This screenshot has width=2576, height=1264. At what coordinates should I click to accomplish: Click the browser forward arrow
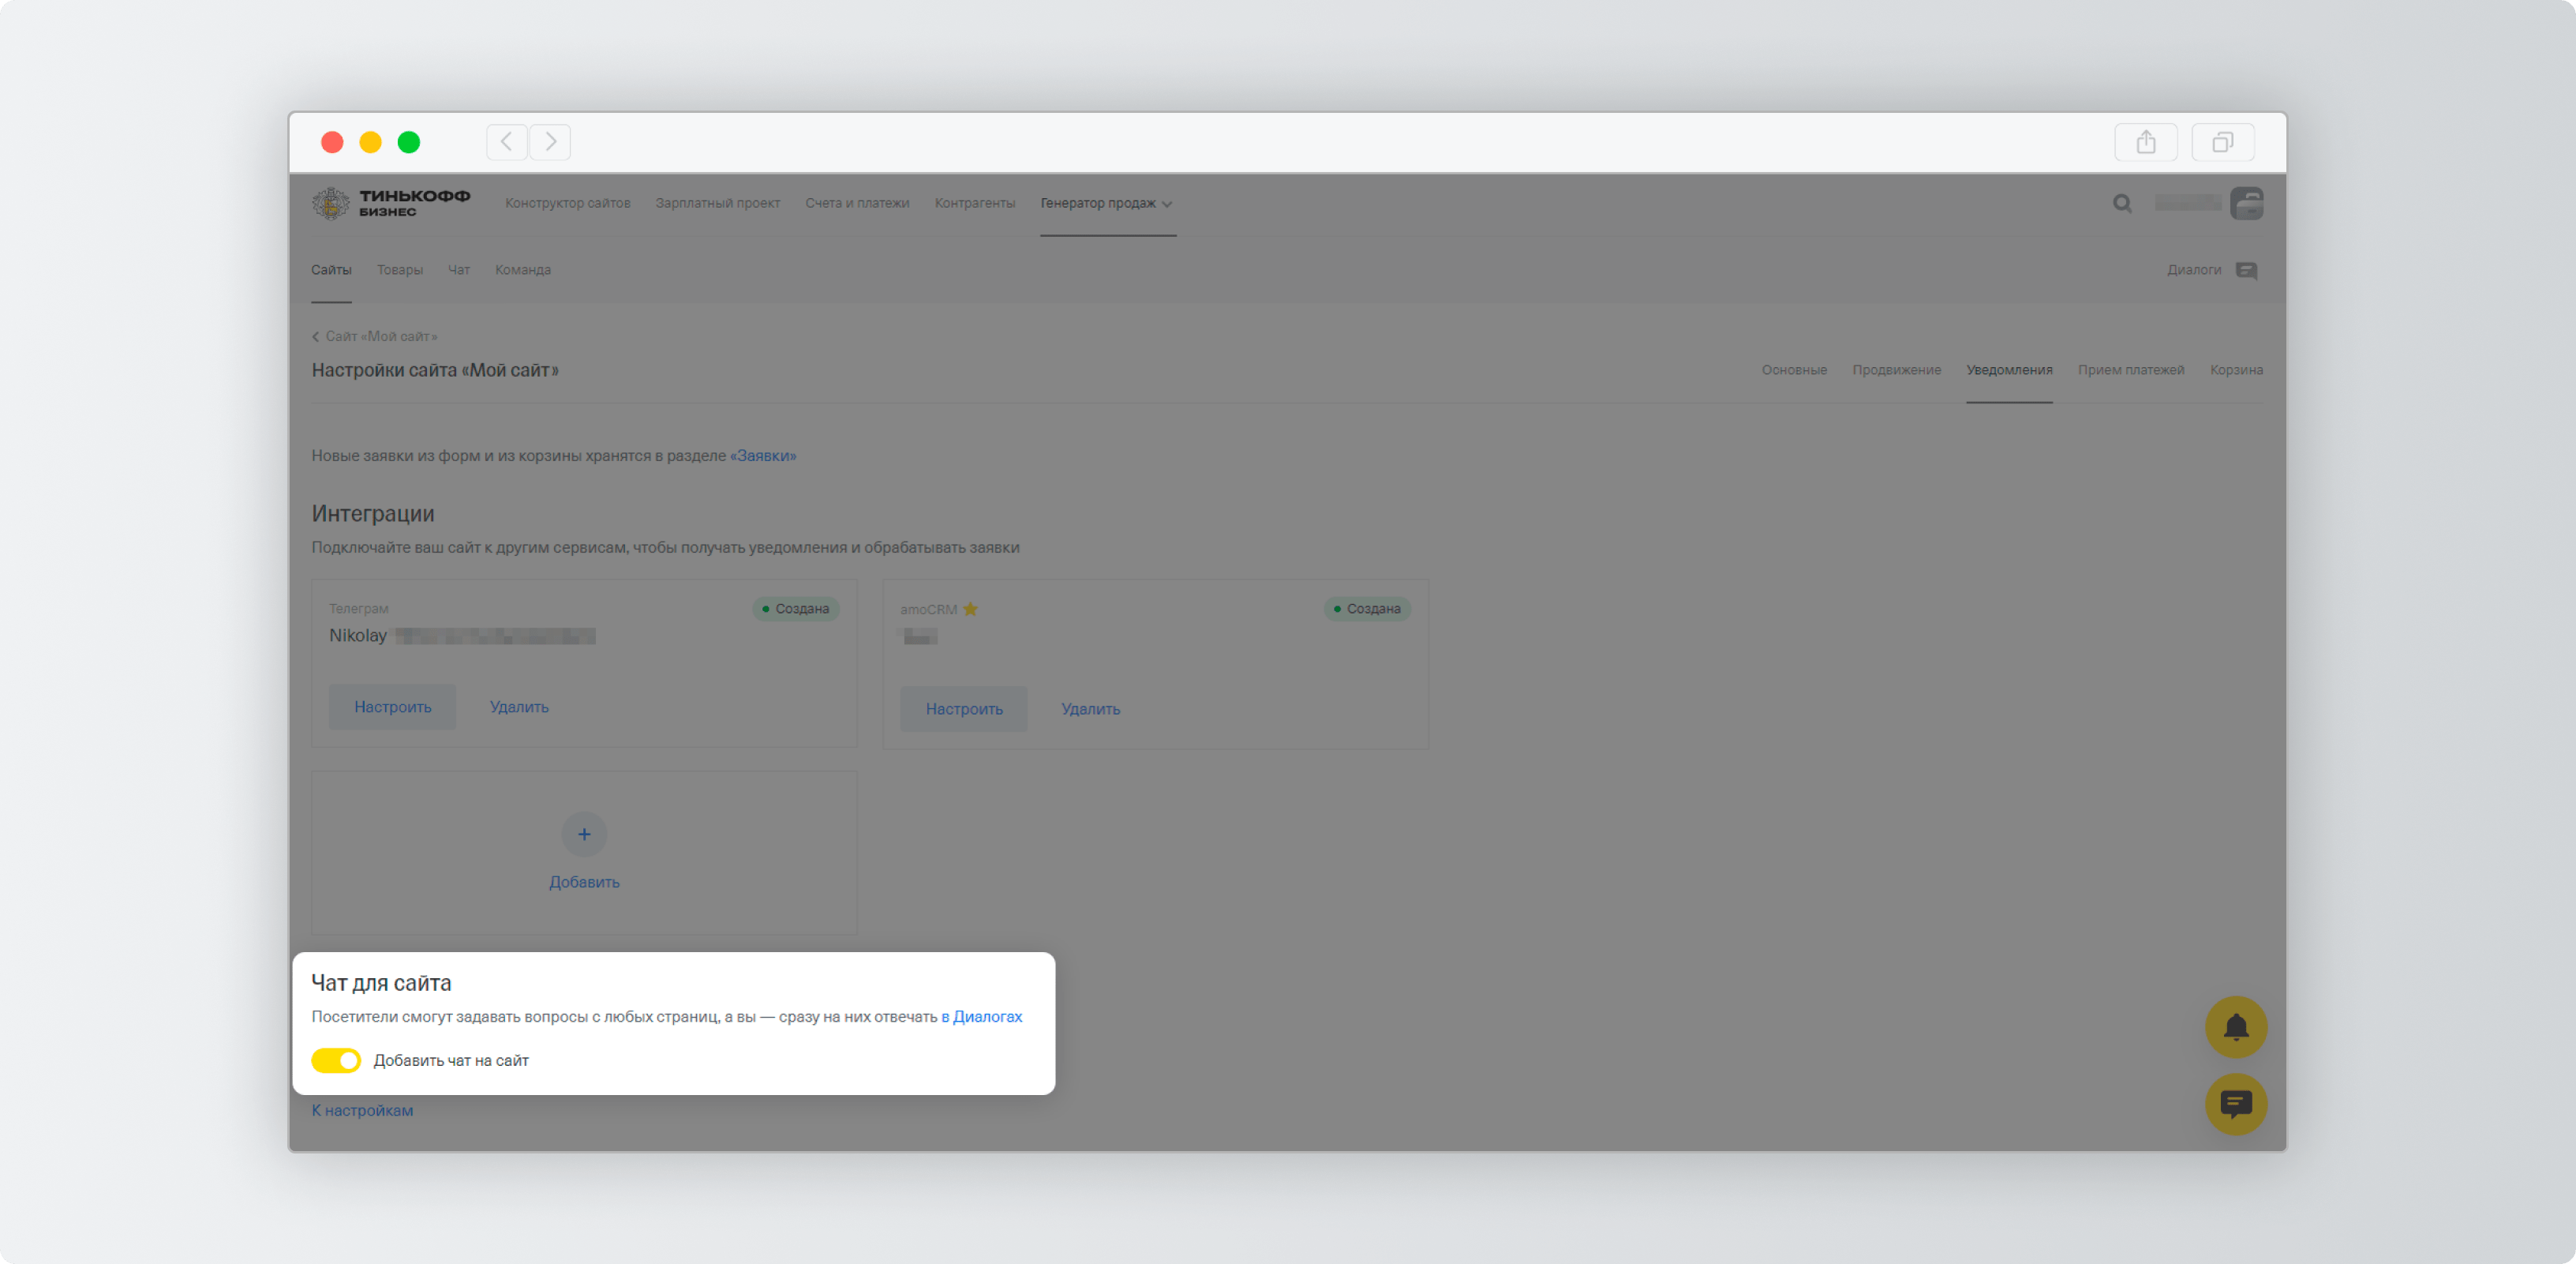(x=550, y=142)
